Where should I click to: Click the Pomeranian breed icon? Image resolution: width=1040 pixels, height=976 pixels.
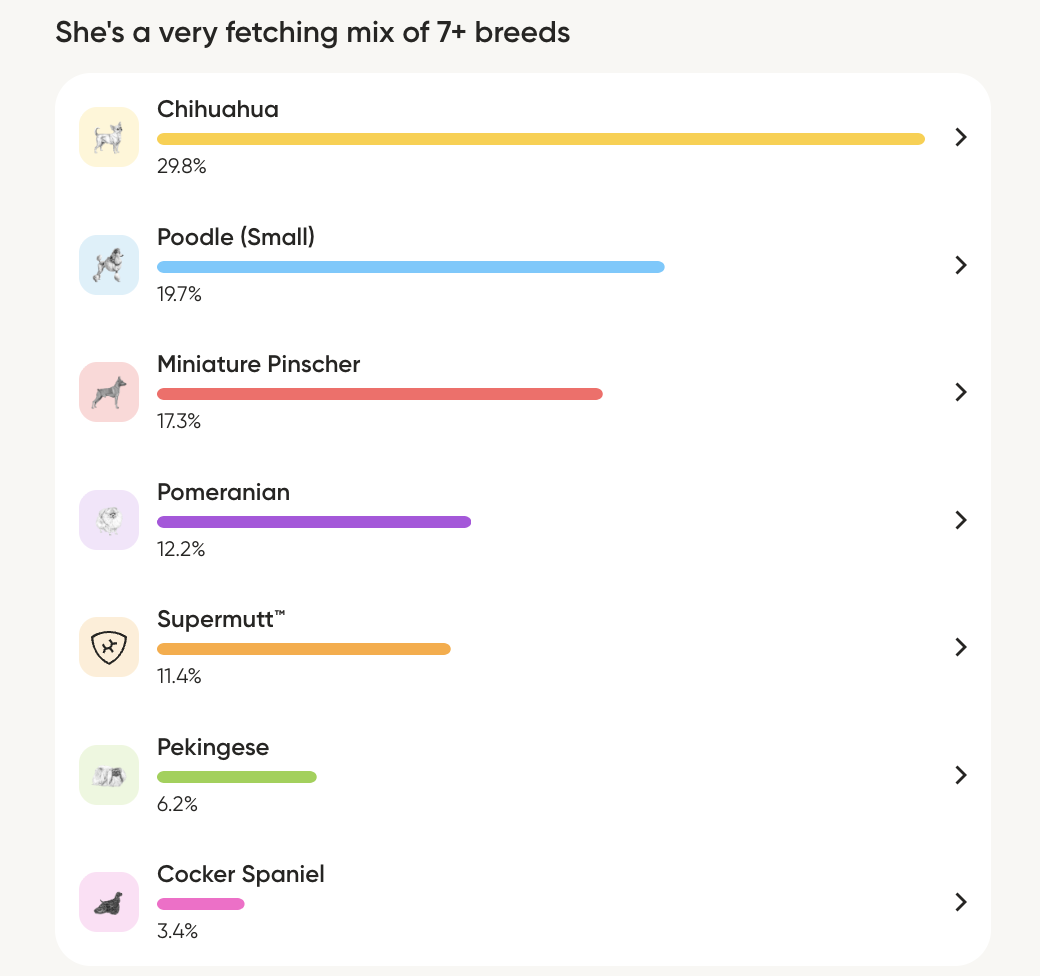point(108,520)
